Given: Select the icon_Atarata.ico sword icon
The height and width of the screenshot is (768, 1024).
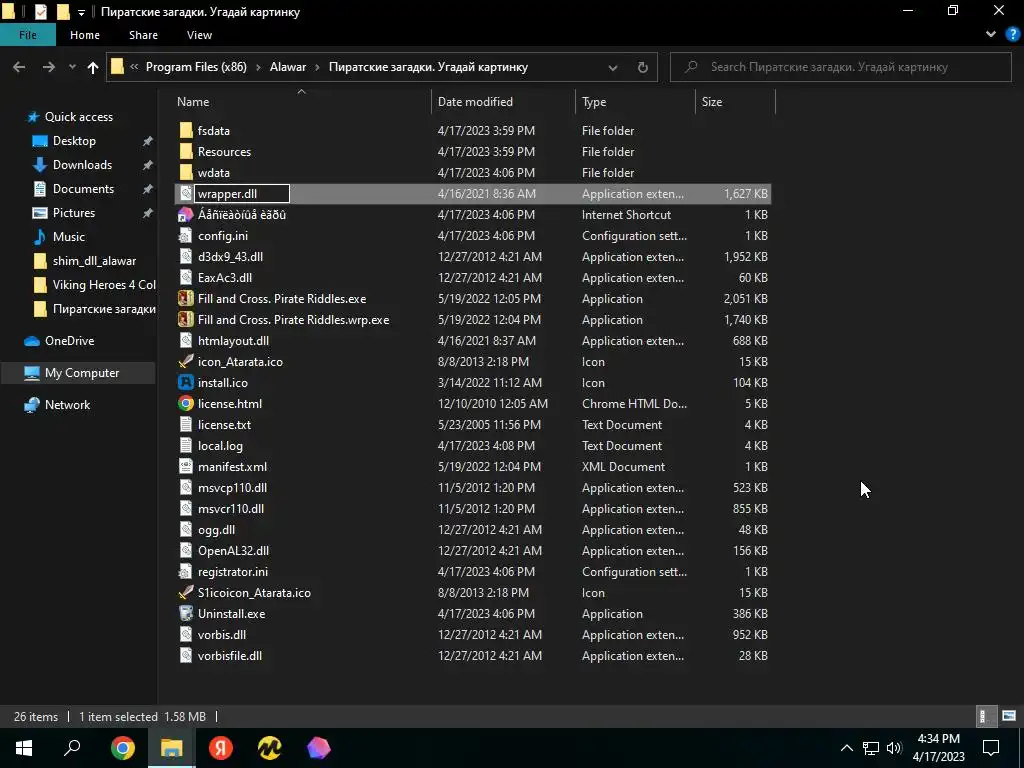Looking at the screenshot, I should [x=186, y=361].
